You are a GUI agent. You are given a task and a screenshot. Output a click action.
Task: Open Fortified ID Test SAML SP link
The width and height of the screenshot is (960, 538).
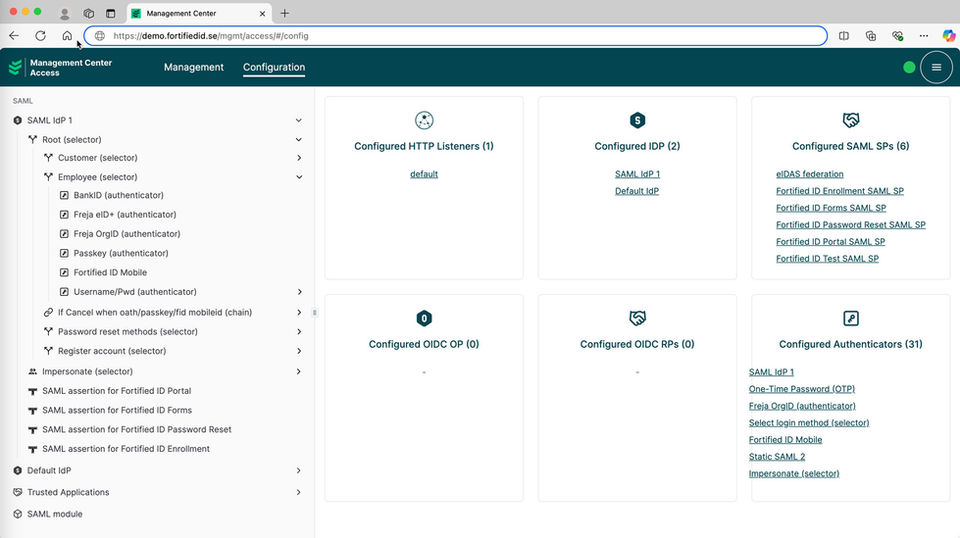tap(827, 259)
